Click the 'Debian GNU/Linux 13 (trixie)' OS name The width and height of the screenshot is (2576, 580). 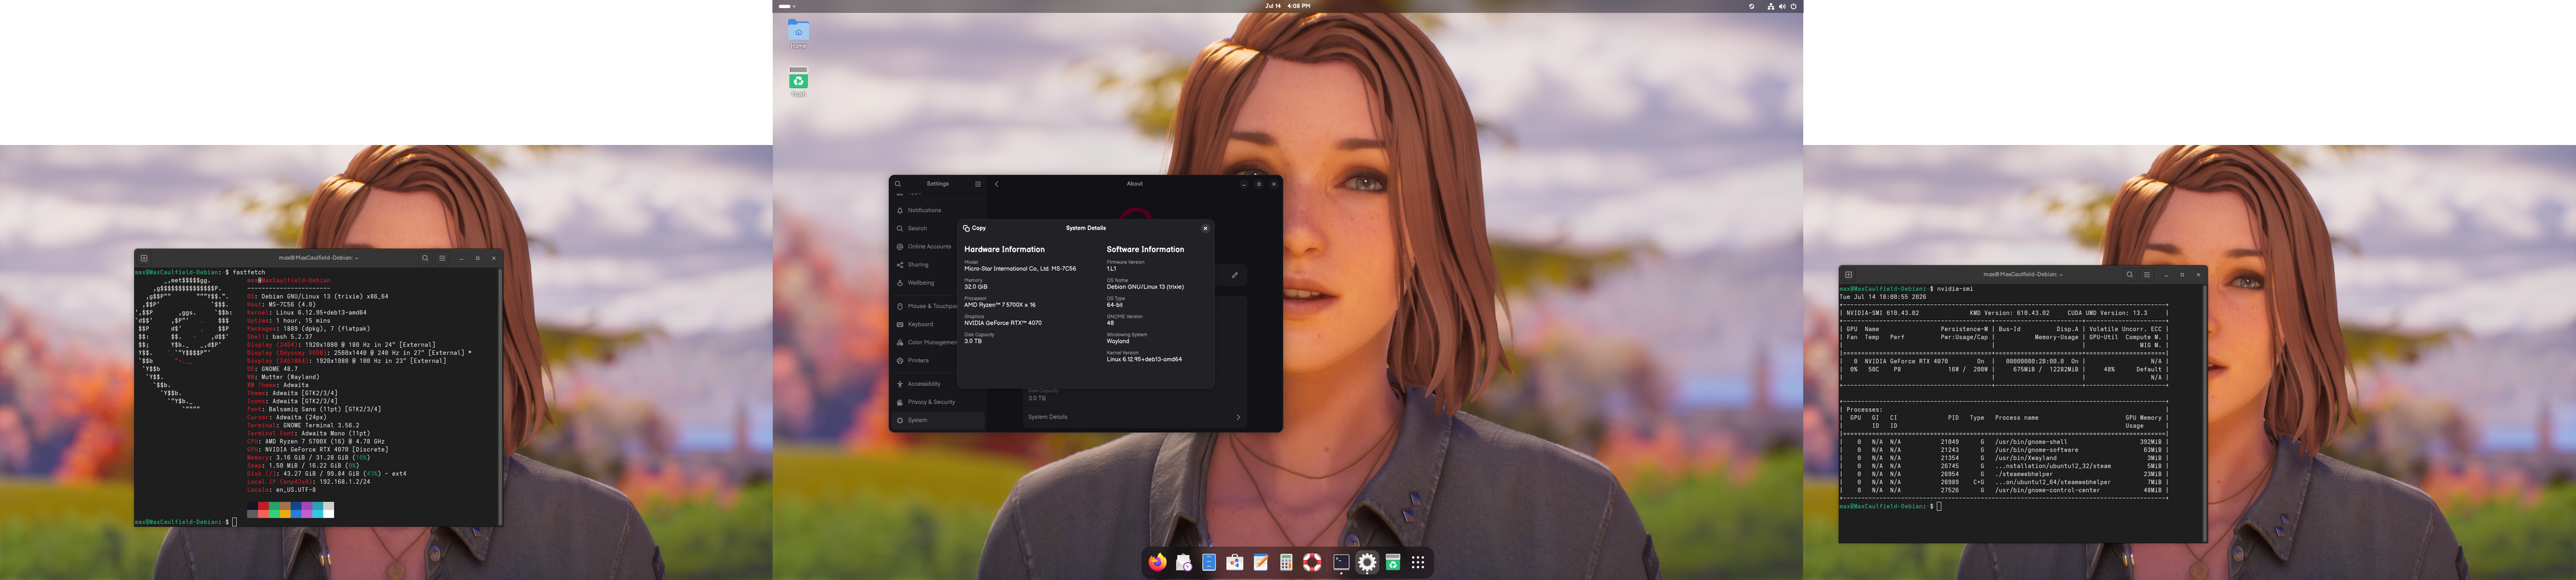click(1145, 287)
